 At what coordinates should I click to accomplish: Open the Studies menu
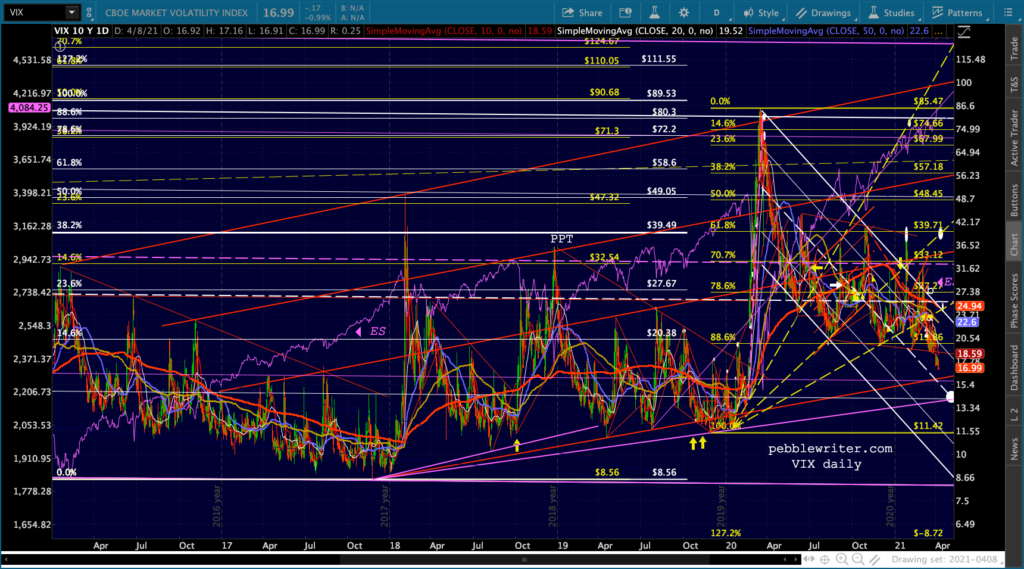pos(891,13)
